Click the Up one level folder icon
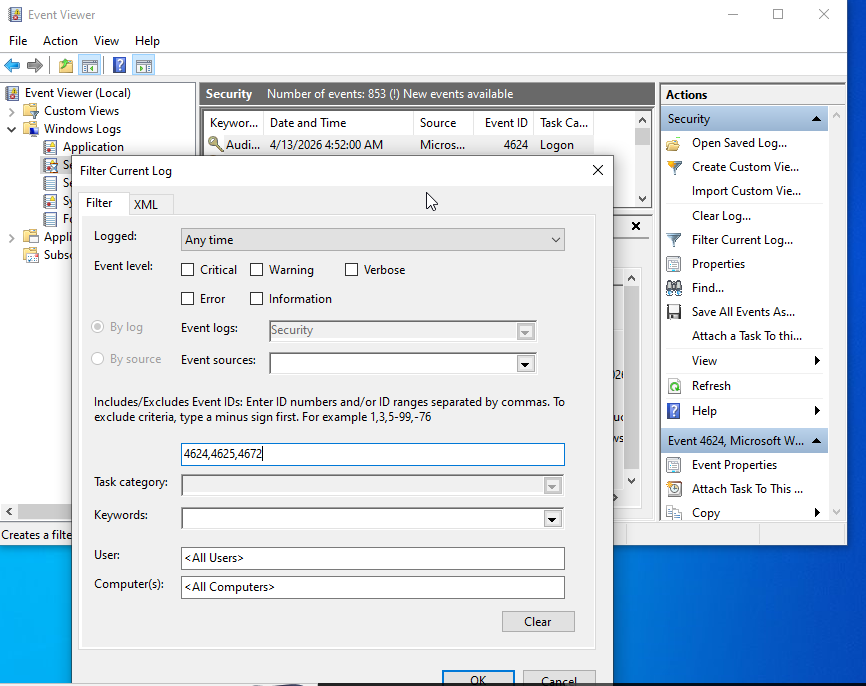Screen dimensions: 866x686 (x=65, y=66)
